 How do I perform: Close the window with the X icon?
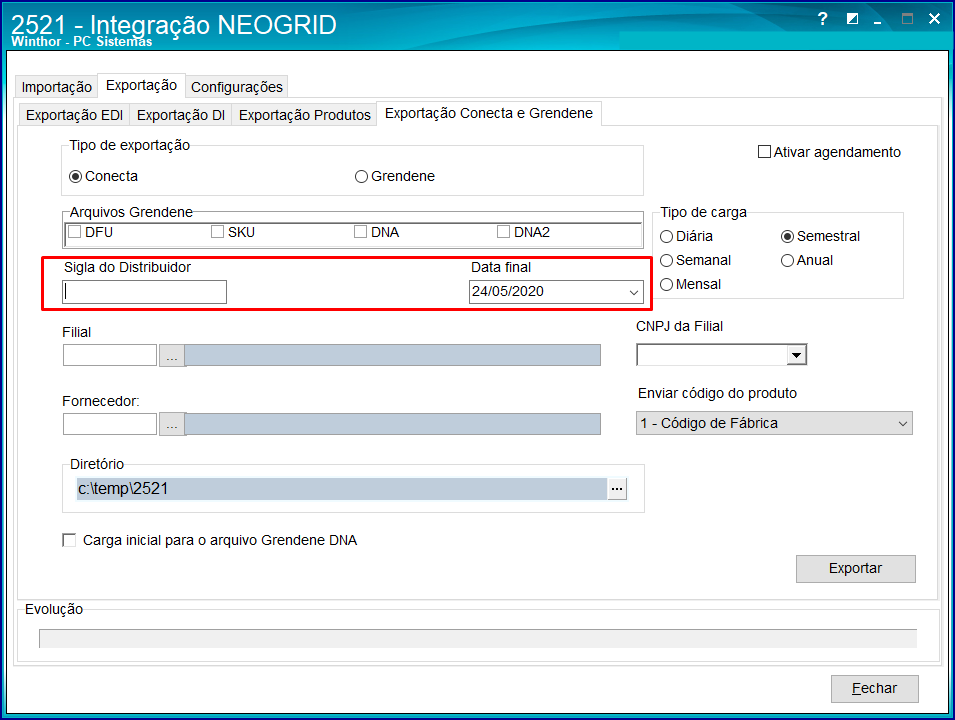(934, 19)
